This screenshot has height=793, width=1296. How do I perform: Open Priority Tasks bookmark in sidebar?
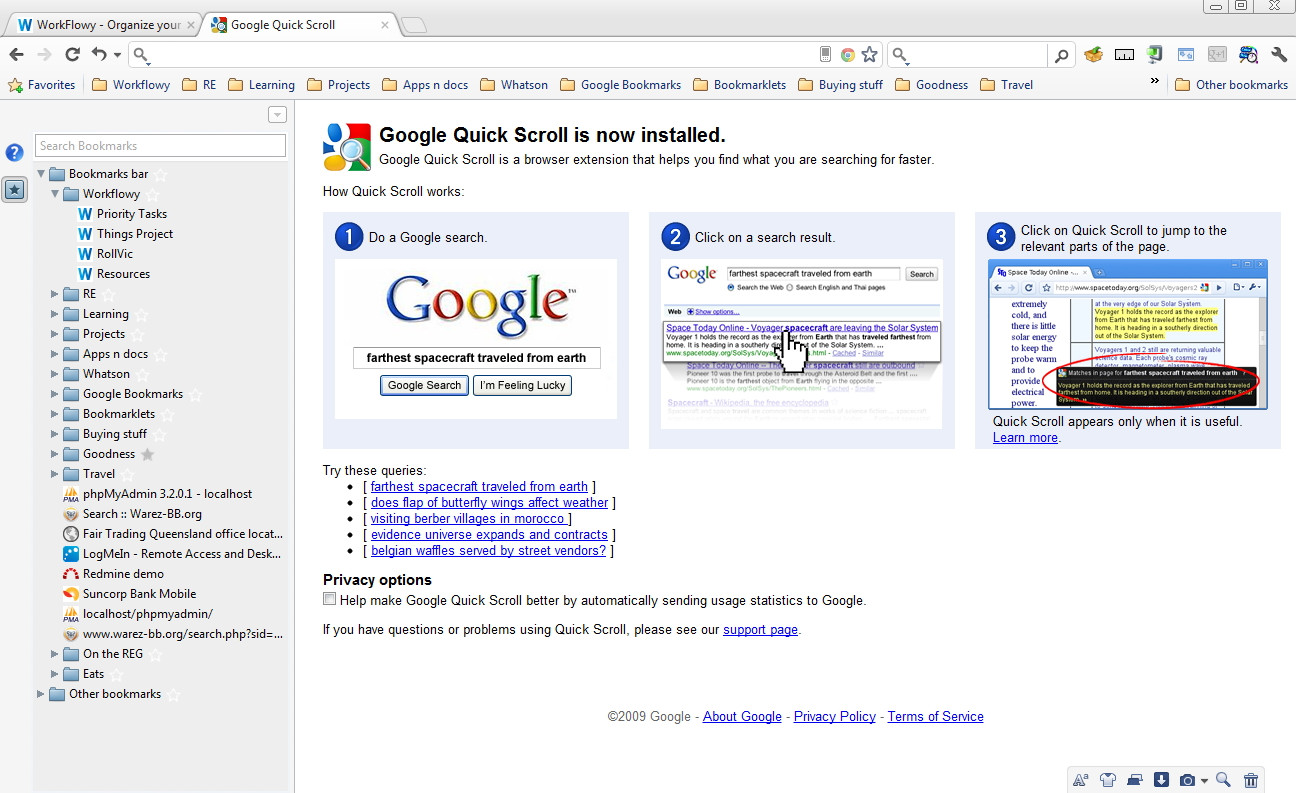coord(122,214)
